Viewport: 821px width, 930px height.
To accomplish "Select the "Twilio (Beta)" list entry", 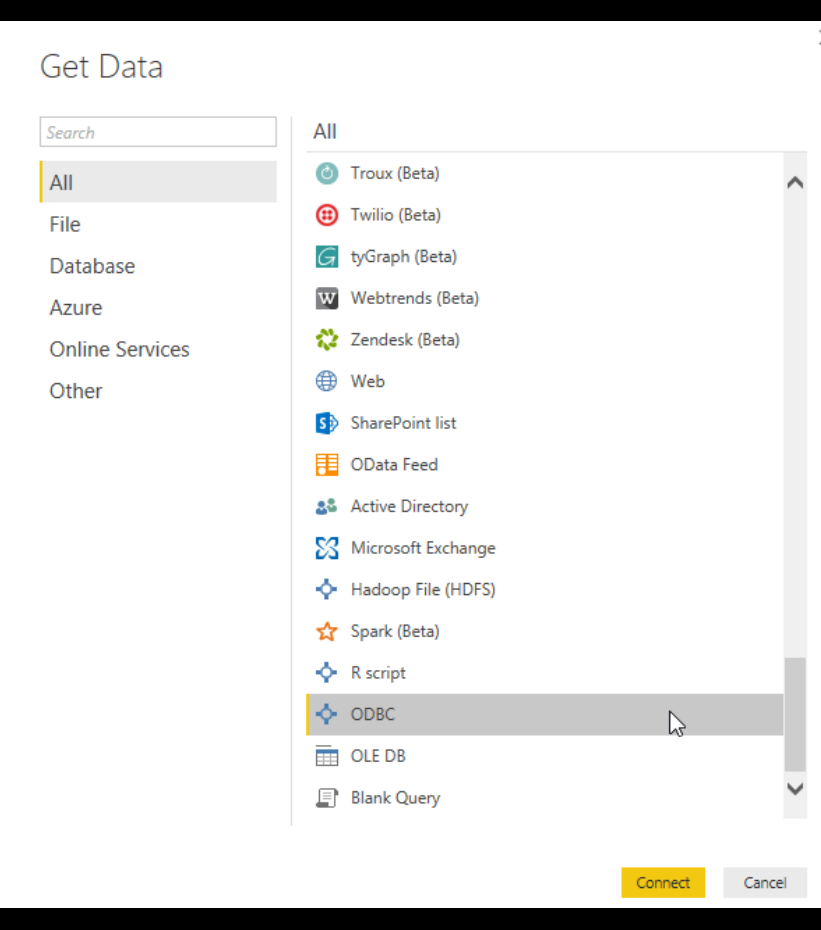I will coord(396,215).
